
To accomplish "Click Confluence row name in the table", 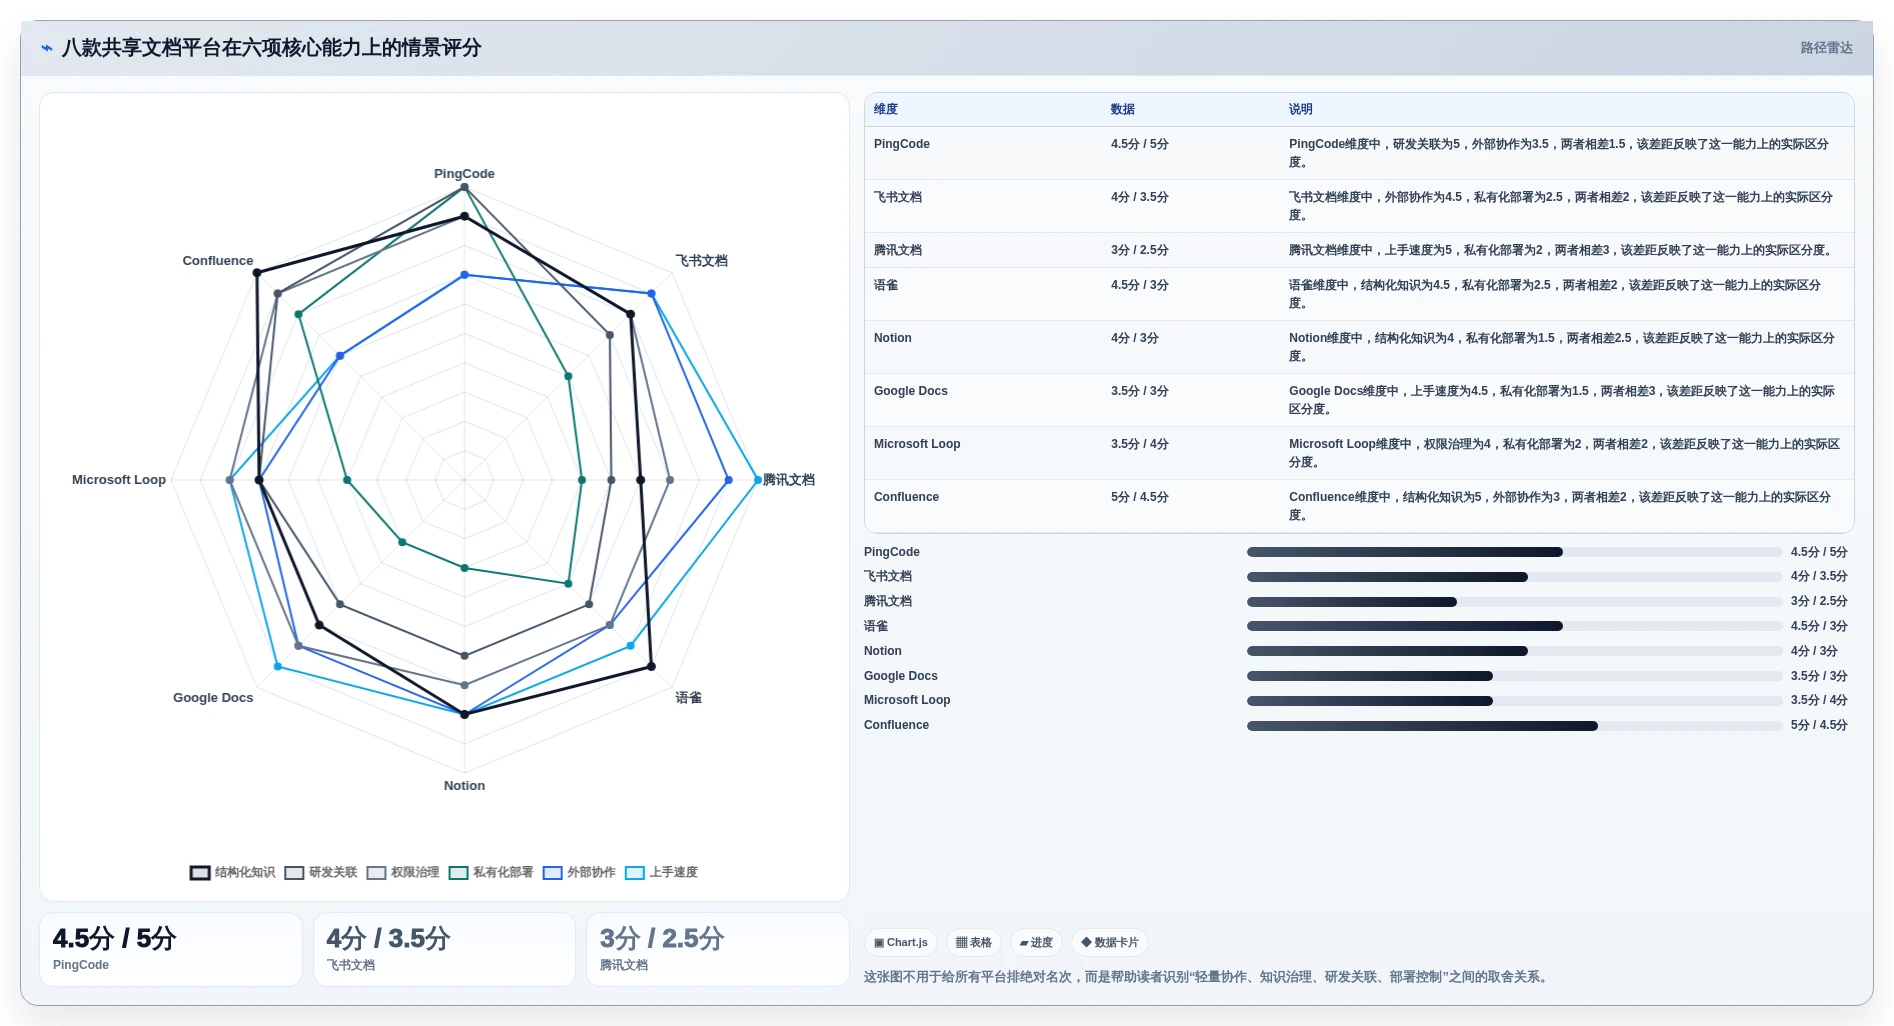I will [906, 497].
